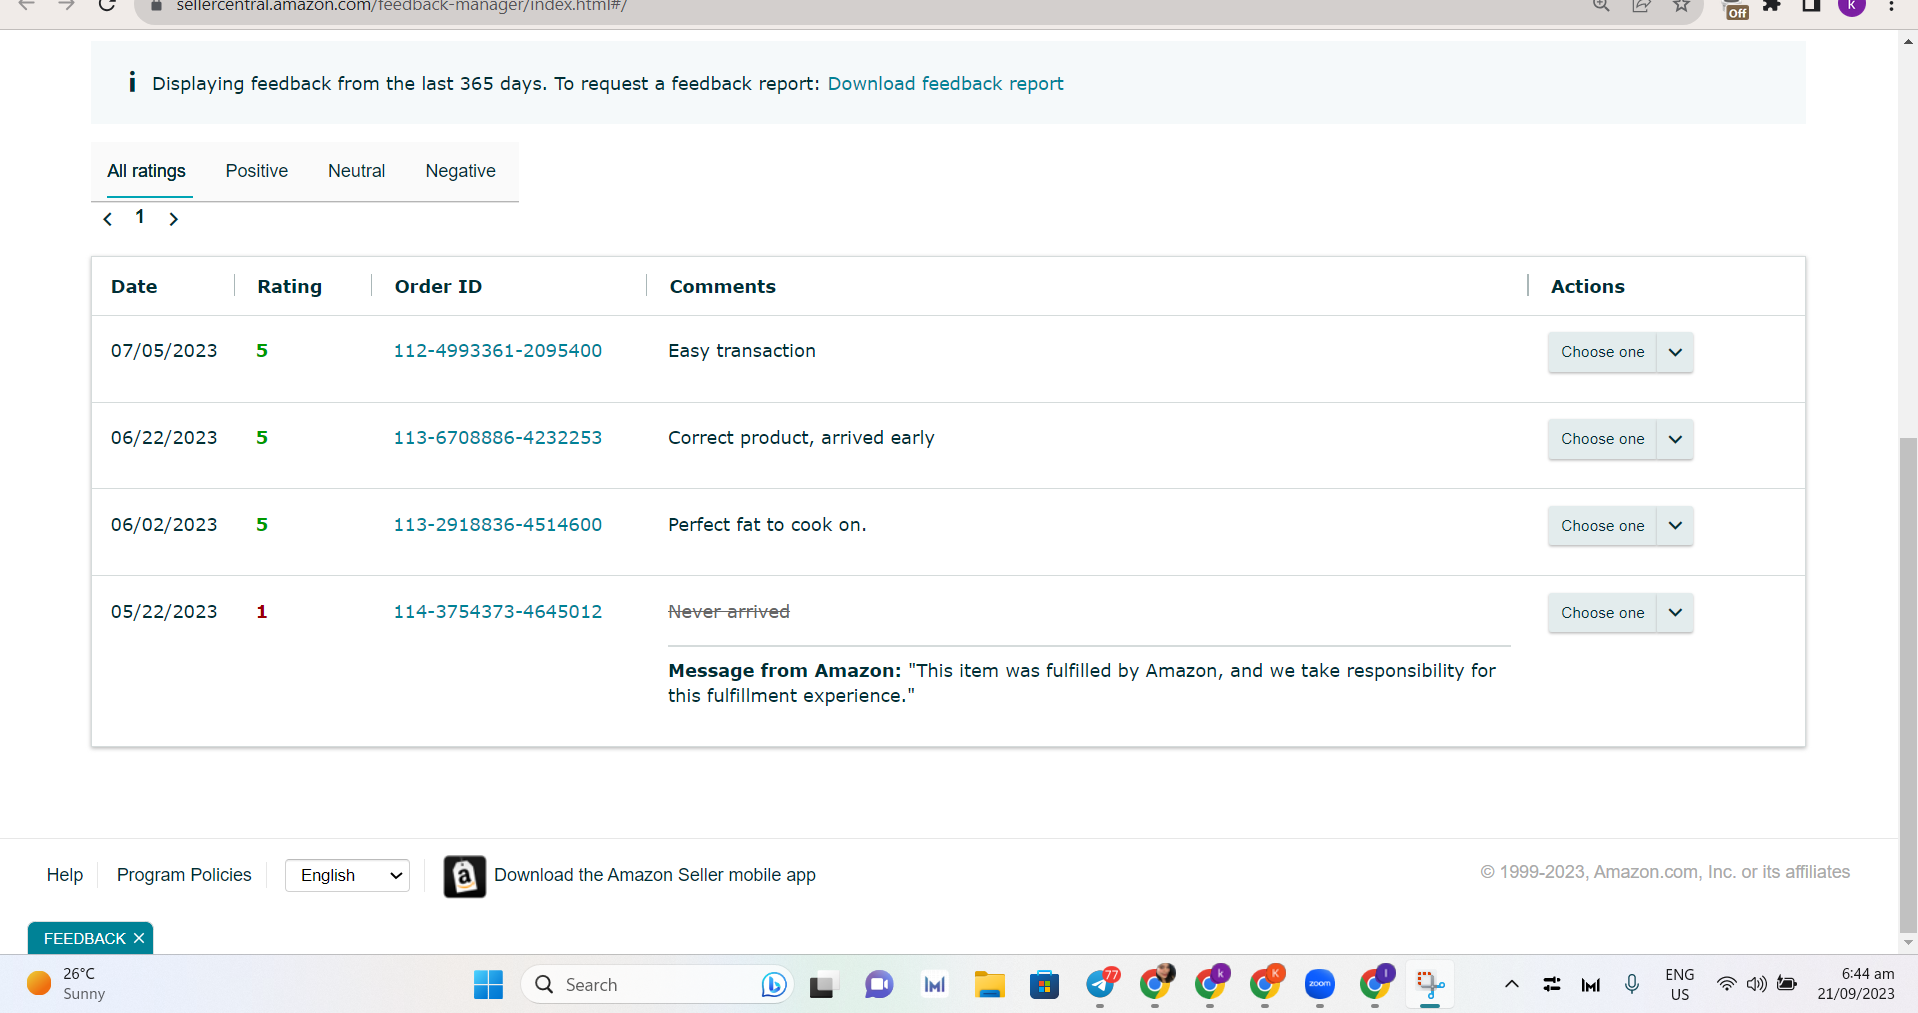Screen dimensions: 1918x1013
Task: Open action arrow for order 112-4993361-2095400
Action: click(1675, 352)
